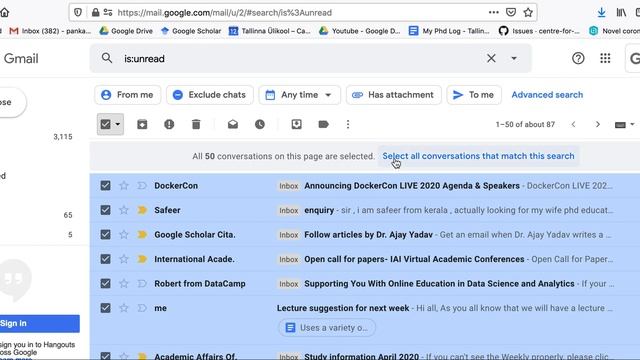Image resolution: width=640 pixels, height=360 pixels.
Task: Delete selected conversations with trash icon
Action: (x=196, y=124)
